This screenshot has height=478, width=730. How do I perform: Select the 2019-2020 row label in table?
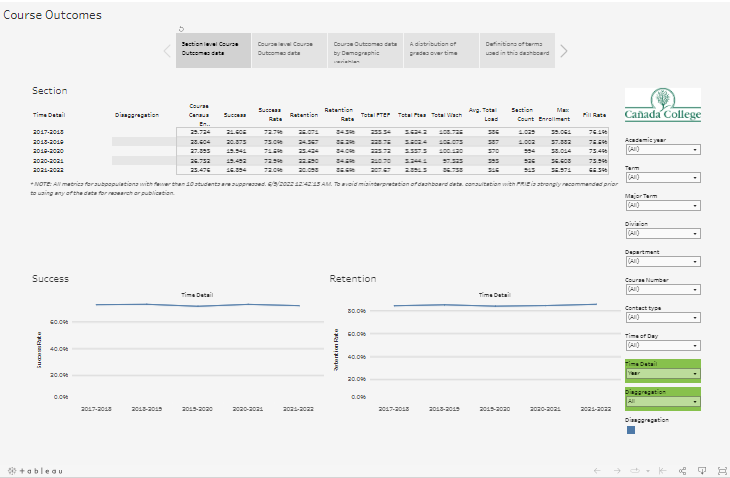[x=48, y=151]
